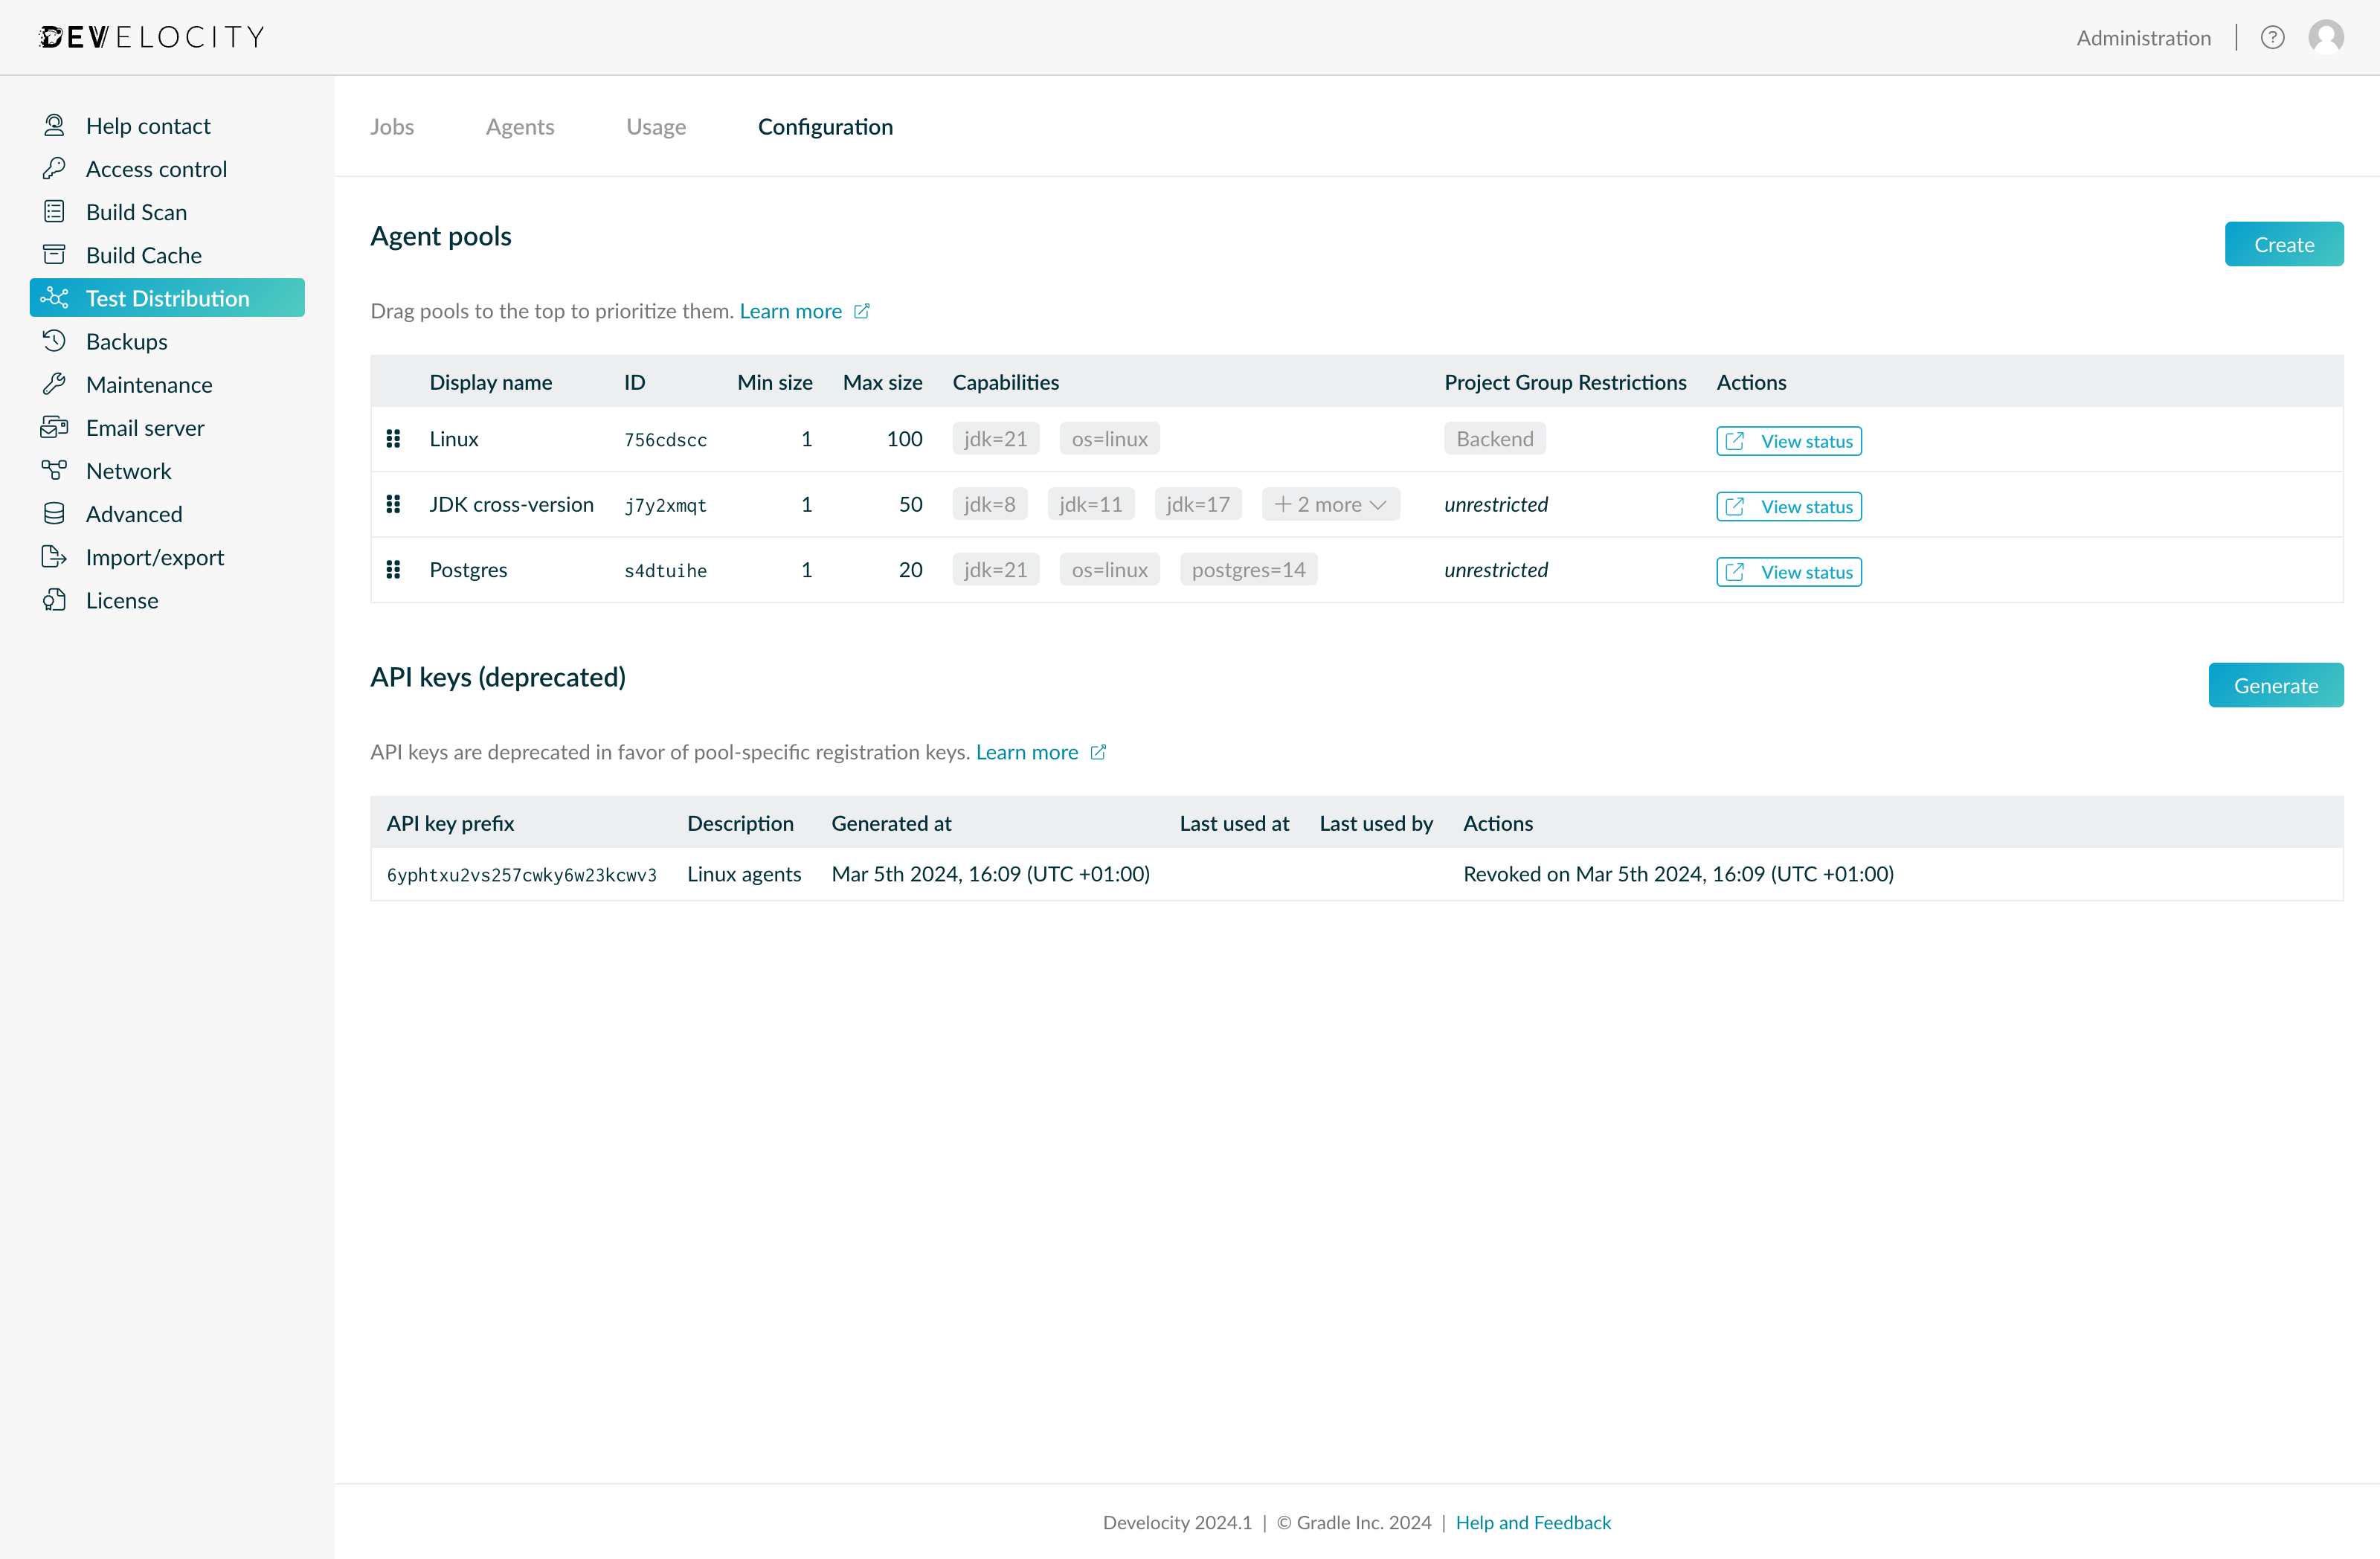Screen dimensions: 2380x1559
Task: Open the Import/export sidebar icon
Action: [x=55, y=557]
